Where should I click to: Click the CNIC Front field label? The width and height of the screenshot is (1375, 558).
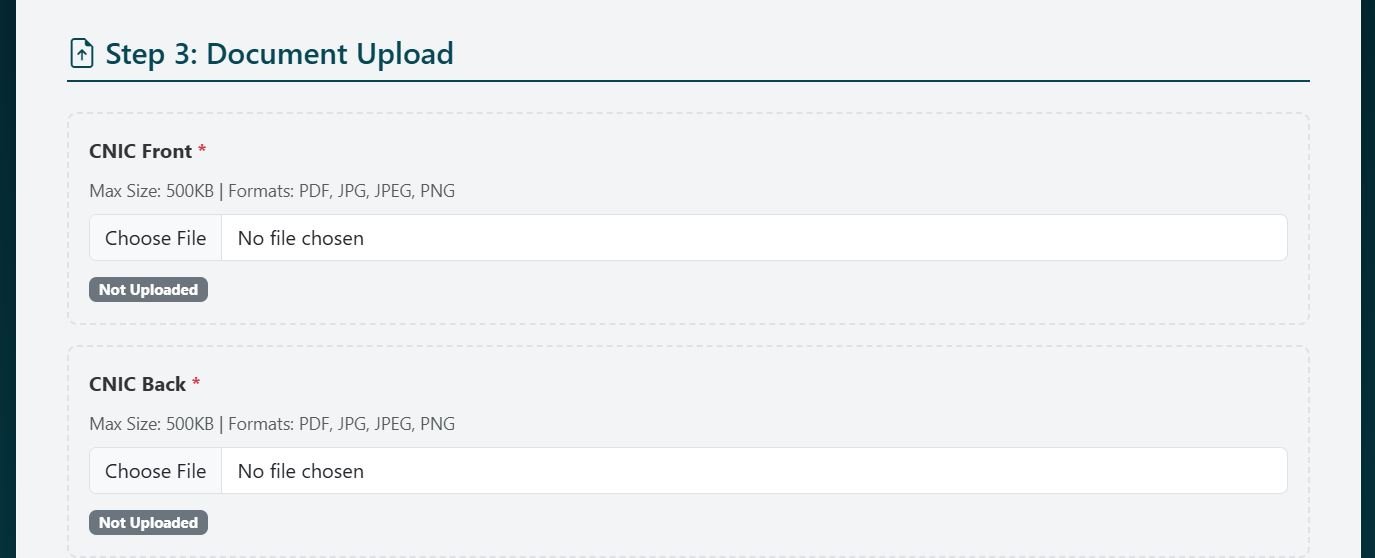pos(140,151)
